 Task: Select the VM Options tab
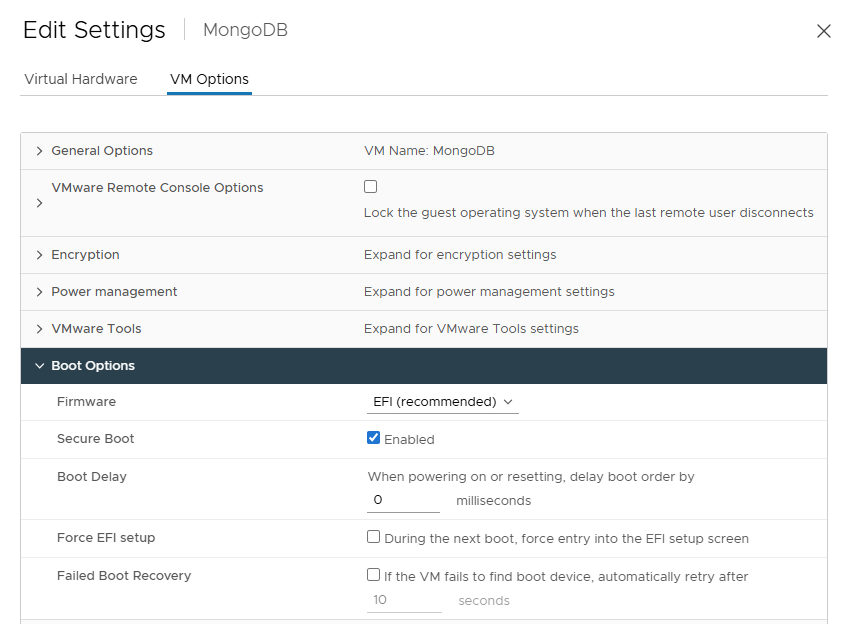click(209, 79)
